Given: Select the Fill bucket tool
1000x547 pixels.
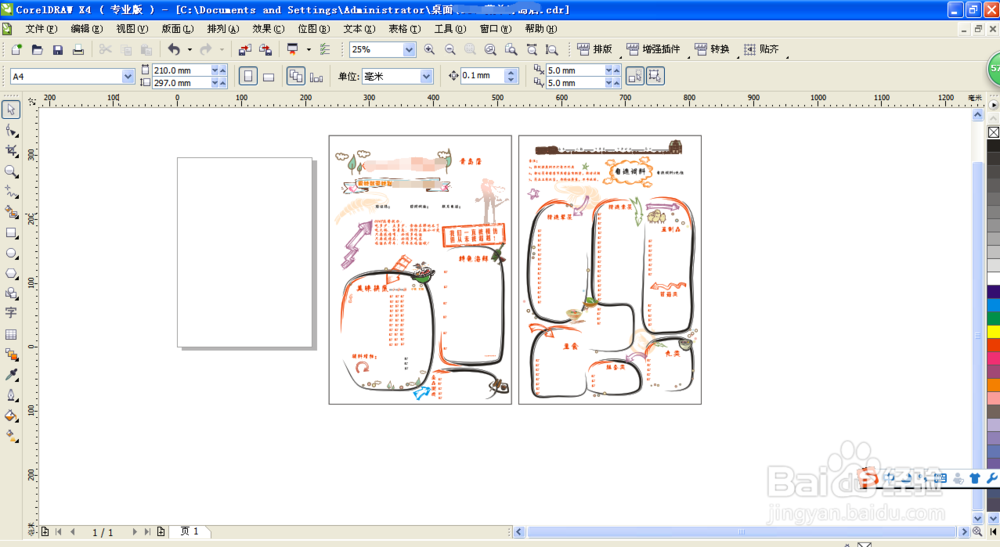Looking at the screenshot, I should [11, 416].
